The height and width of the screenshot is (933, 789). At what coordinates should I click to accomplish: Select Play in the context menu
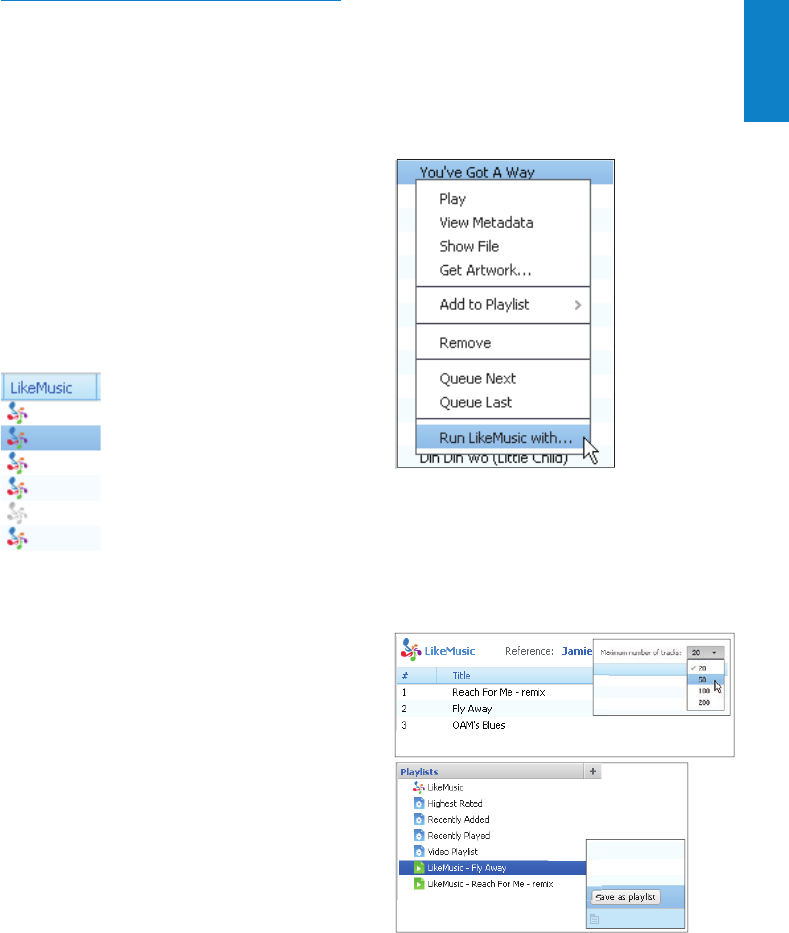click(452, 199)
